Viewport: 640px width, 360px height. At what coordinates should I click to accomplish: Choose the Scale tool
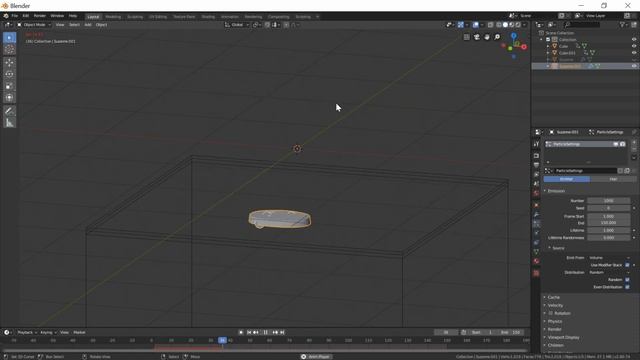coord(9,86)
